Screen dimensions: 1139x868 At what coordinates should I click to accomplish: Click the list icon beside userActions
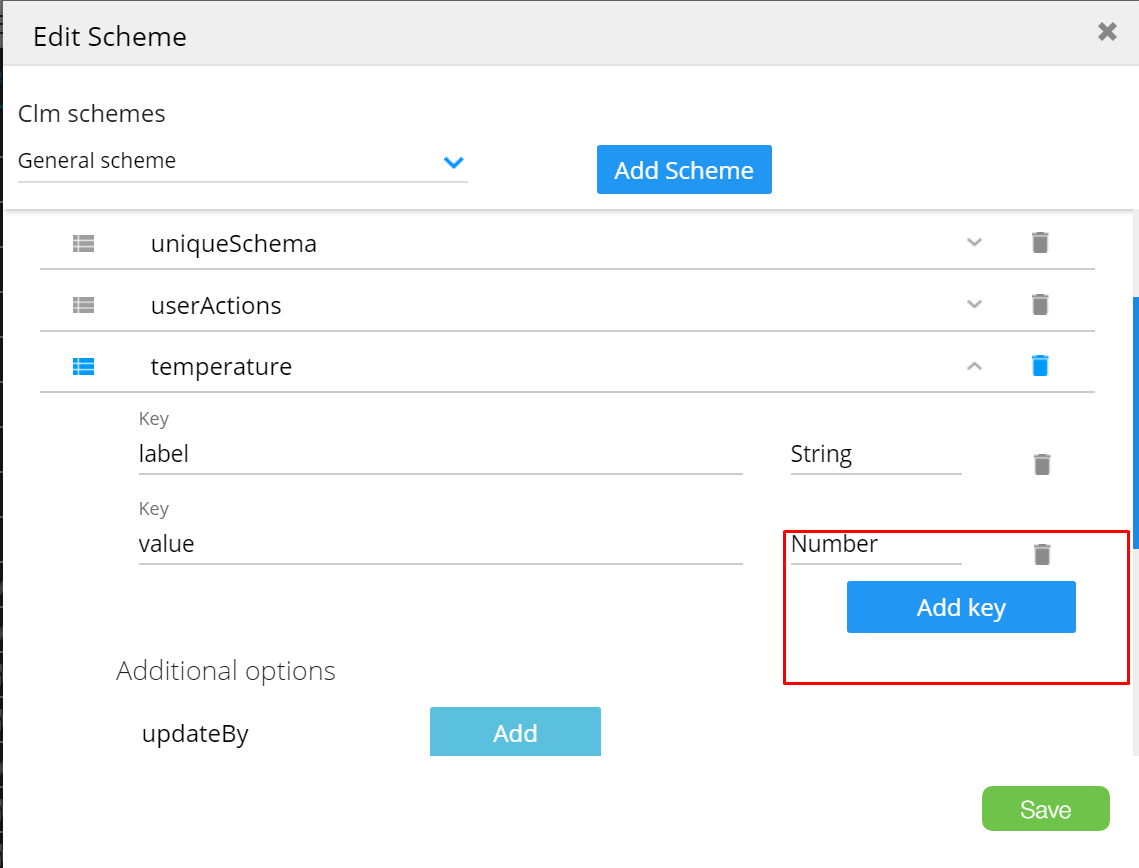[x=83, y=305]
